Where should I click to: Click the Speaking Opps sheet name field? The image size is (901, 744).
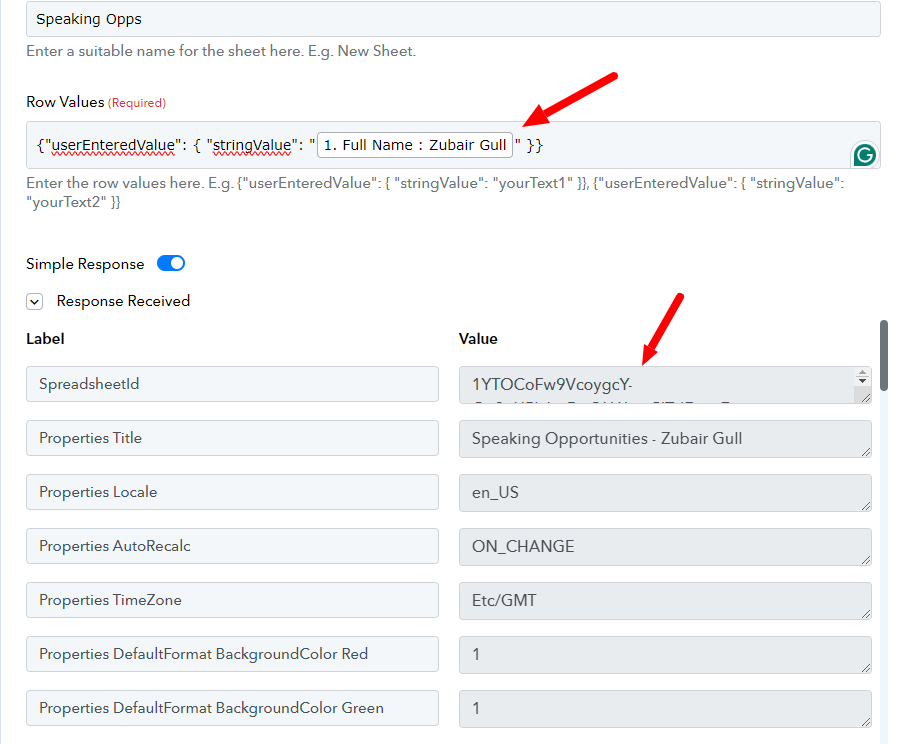(x=453, y=19)
